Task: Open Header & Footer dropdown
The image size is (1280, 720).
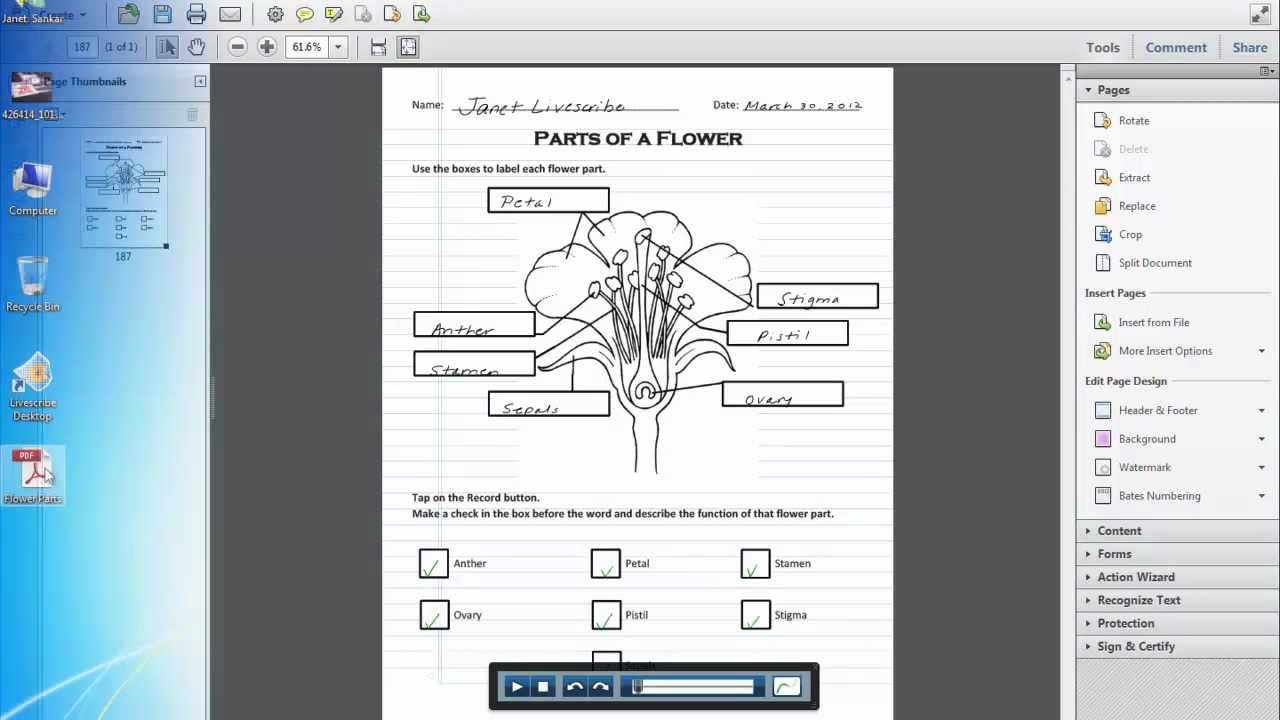Action: [1261, 410]
